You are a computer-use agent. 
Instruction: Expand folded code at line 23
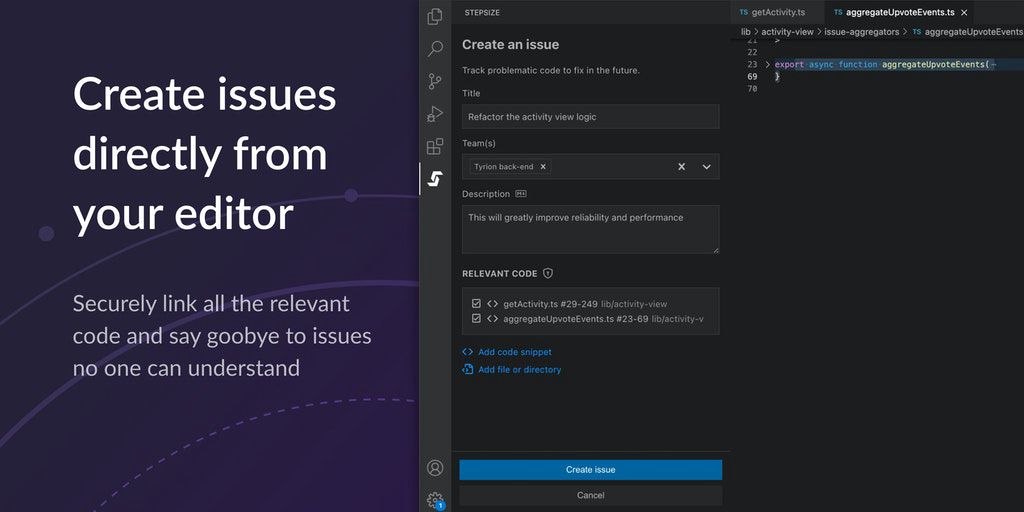click(x=768, y=64)
